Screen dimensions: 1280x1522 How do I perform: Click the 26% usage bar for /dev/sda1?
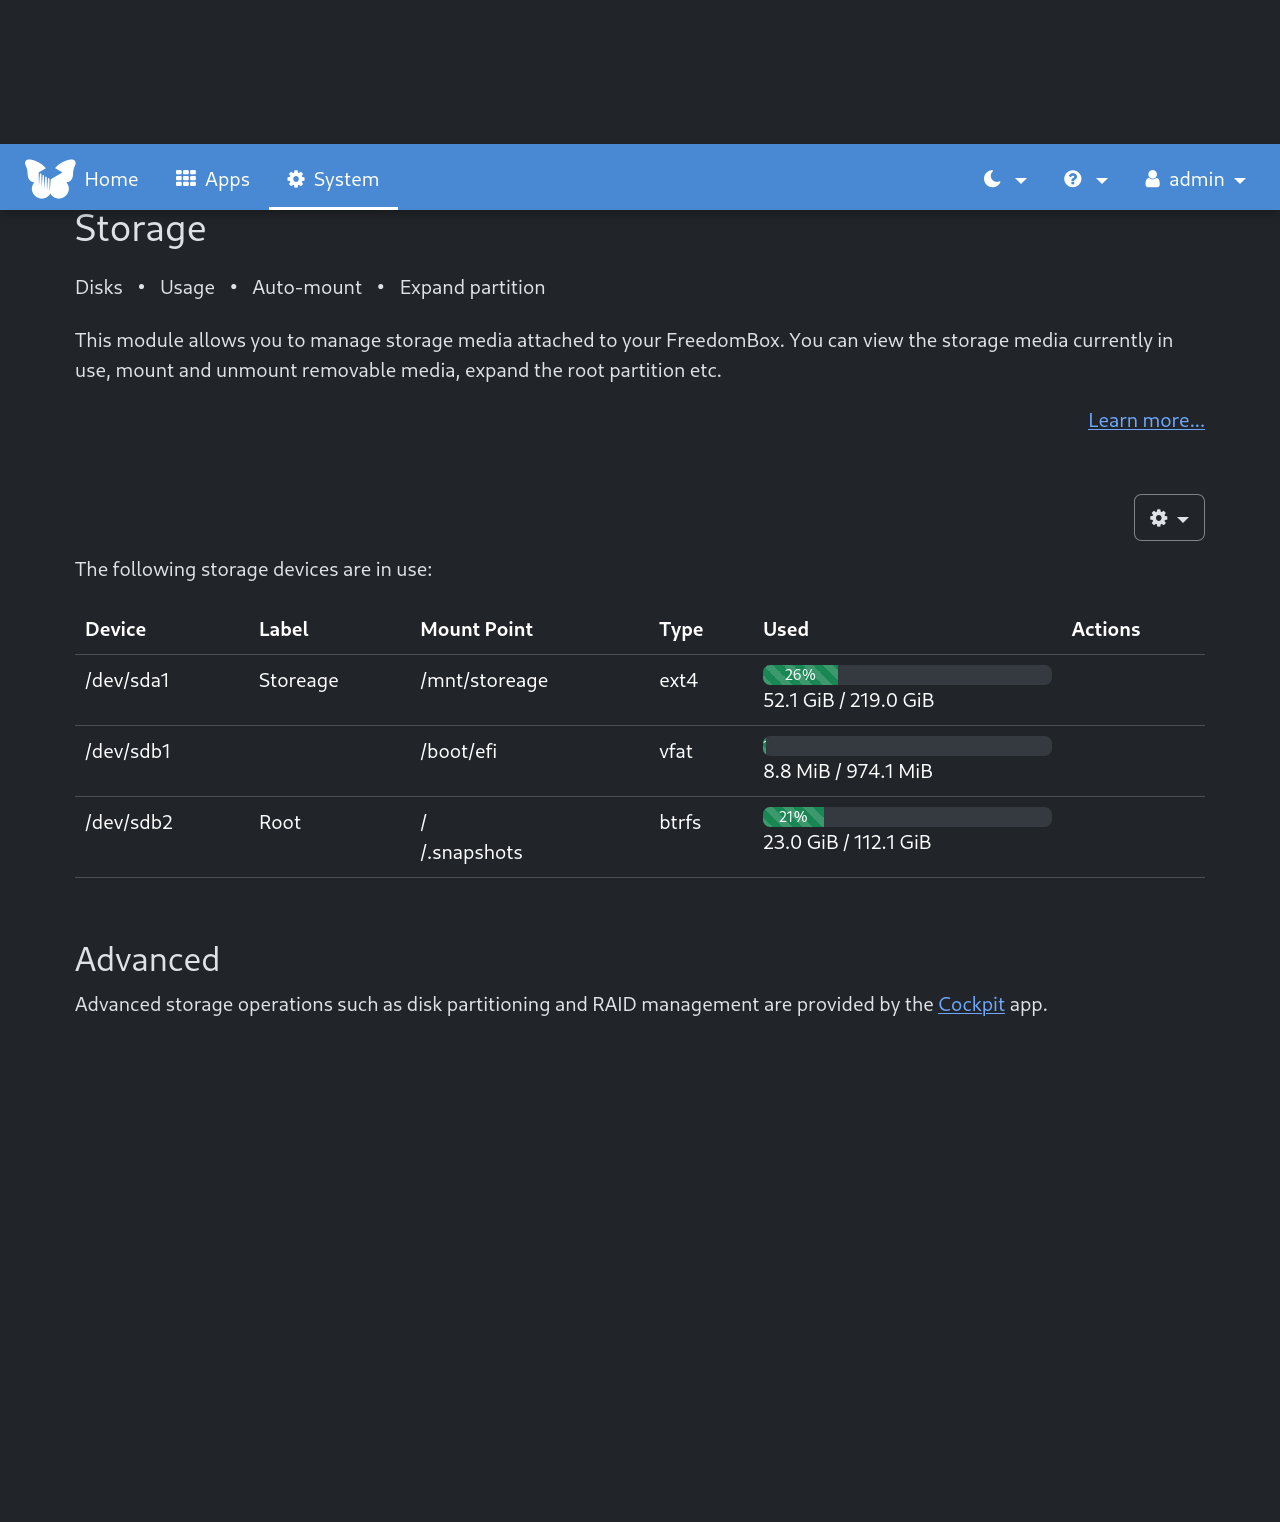800,675
